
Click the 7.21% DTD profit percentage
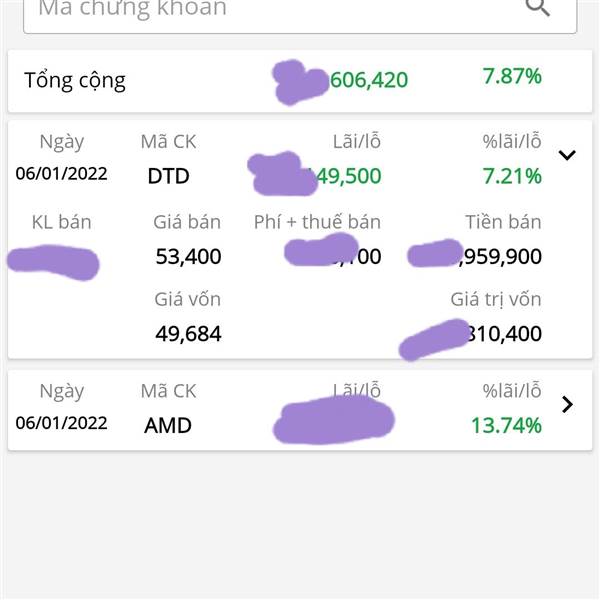512,176
